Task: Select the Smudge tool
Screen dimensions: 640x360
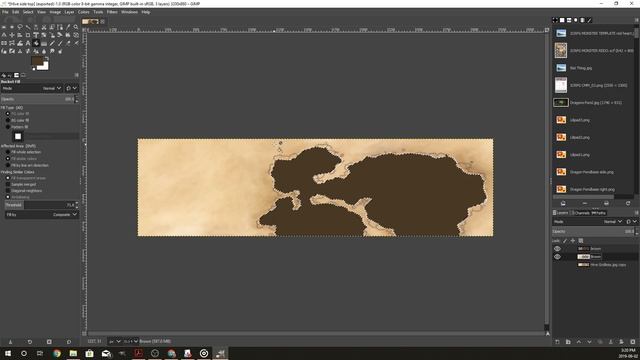Action: pos(52,51)
